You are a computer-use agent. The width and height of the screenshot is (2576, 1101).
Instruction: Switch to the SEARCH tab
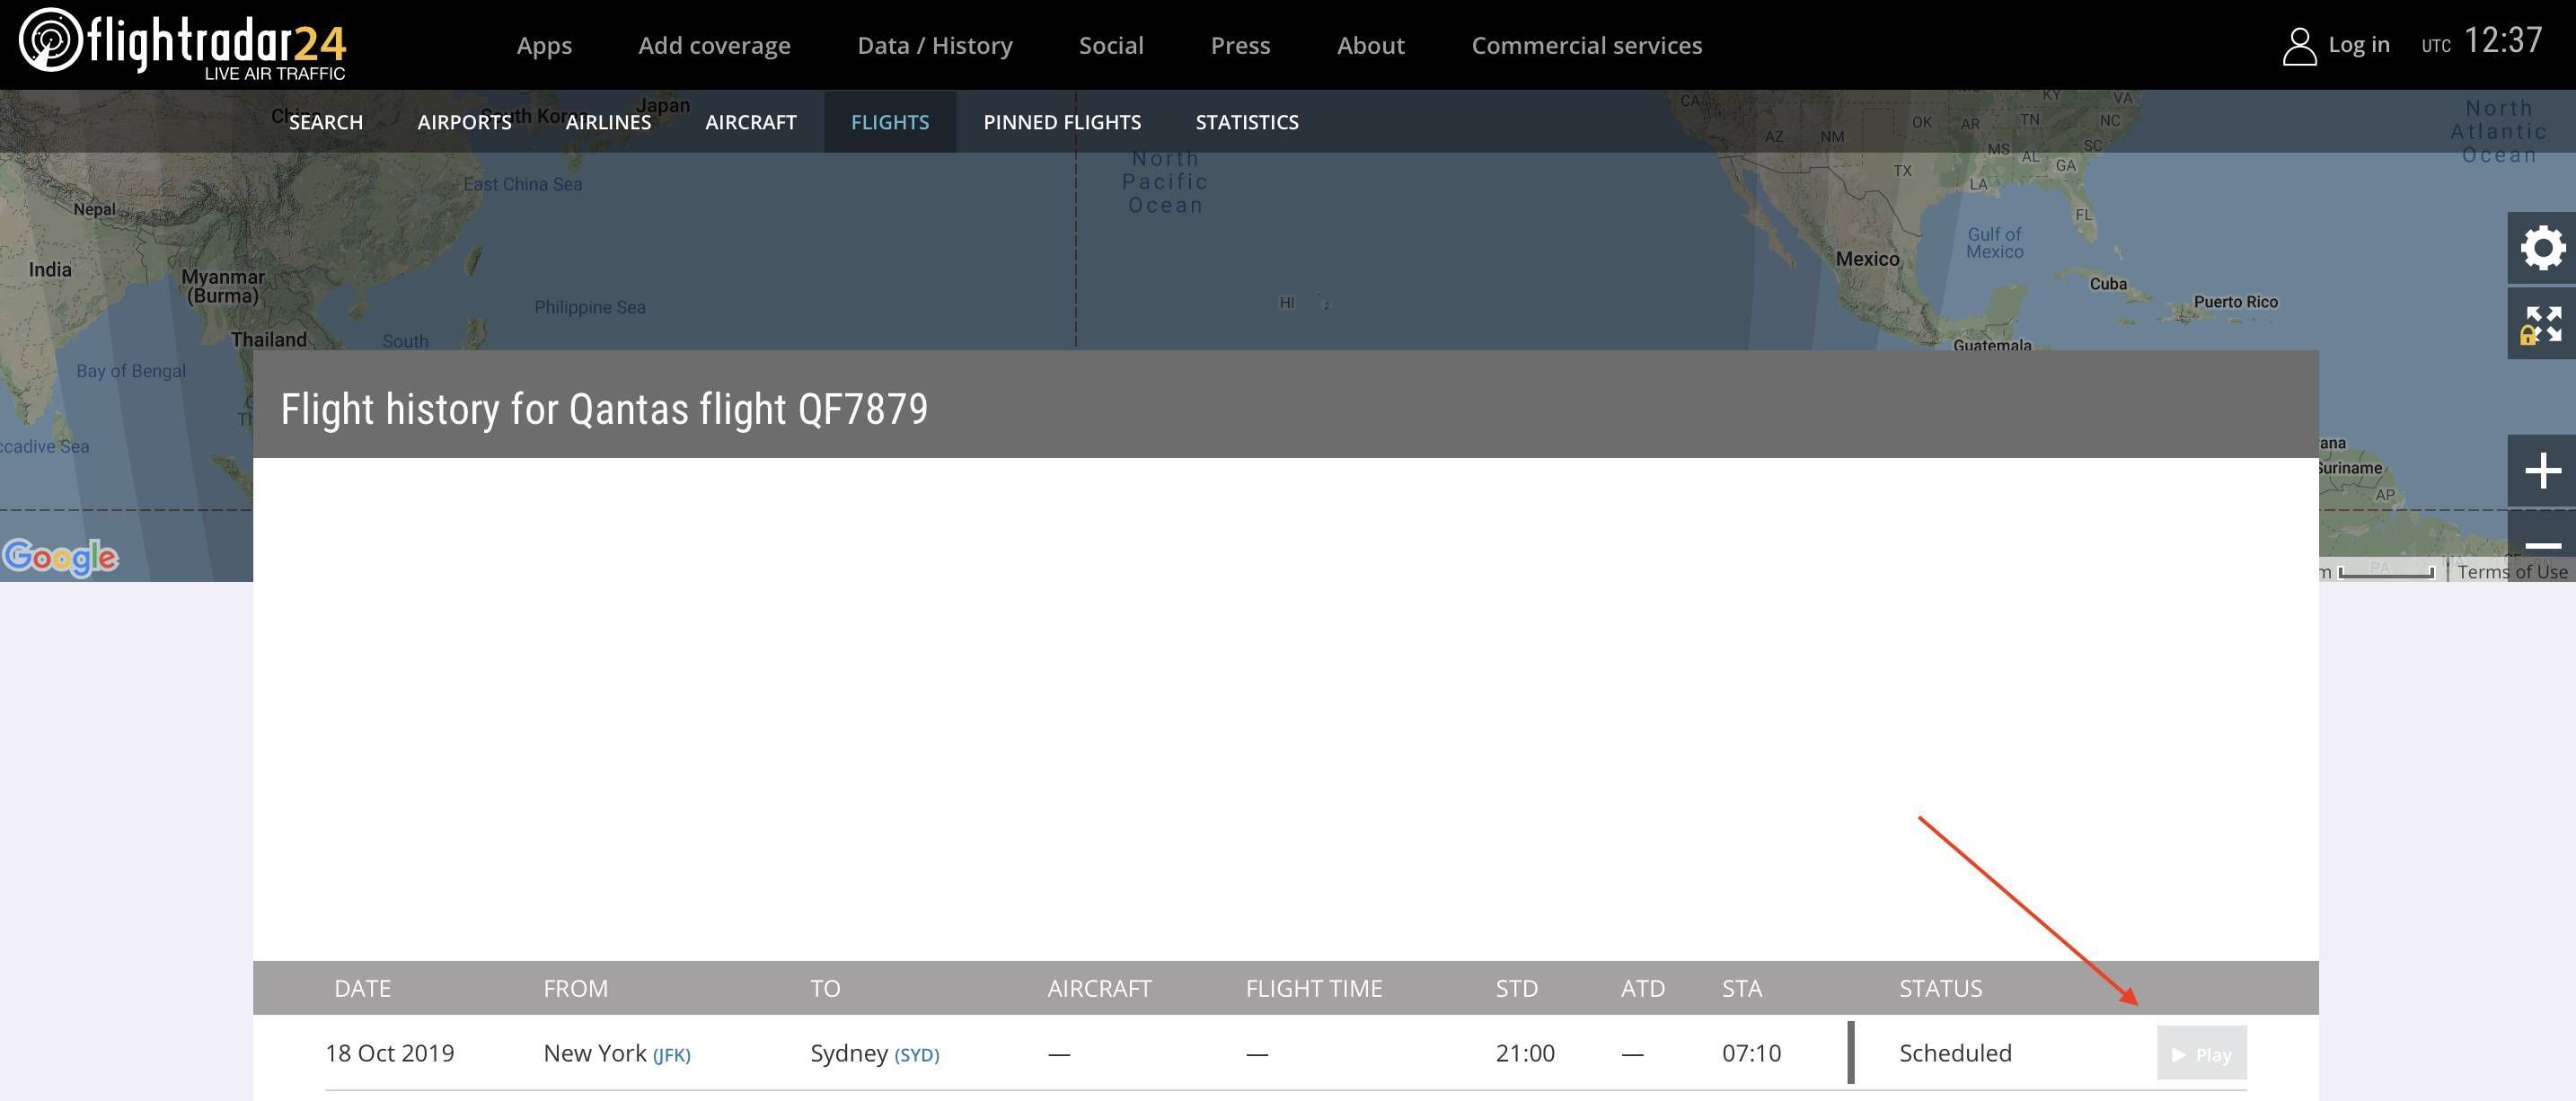[x=325, y=122]
